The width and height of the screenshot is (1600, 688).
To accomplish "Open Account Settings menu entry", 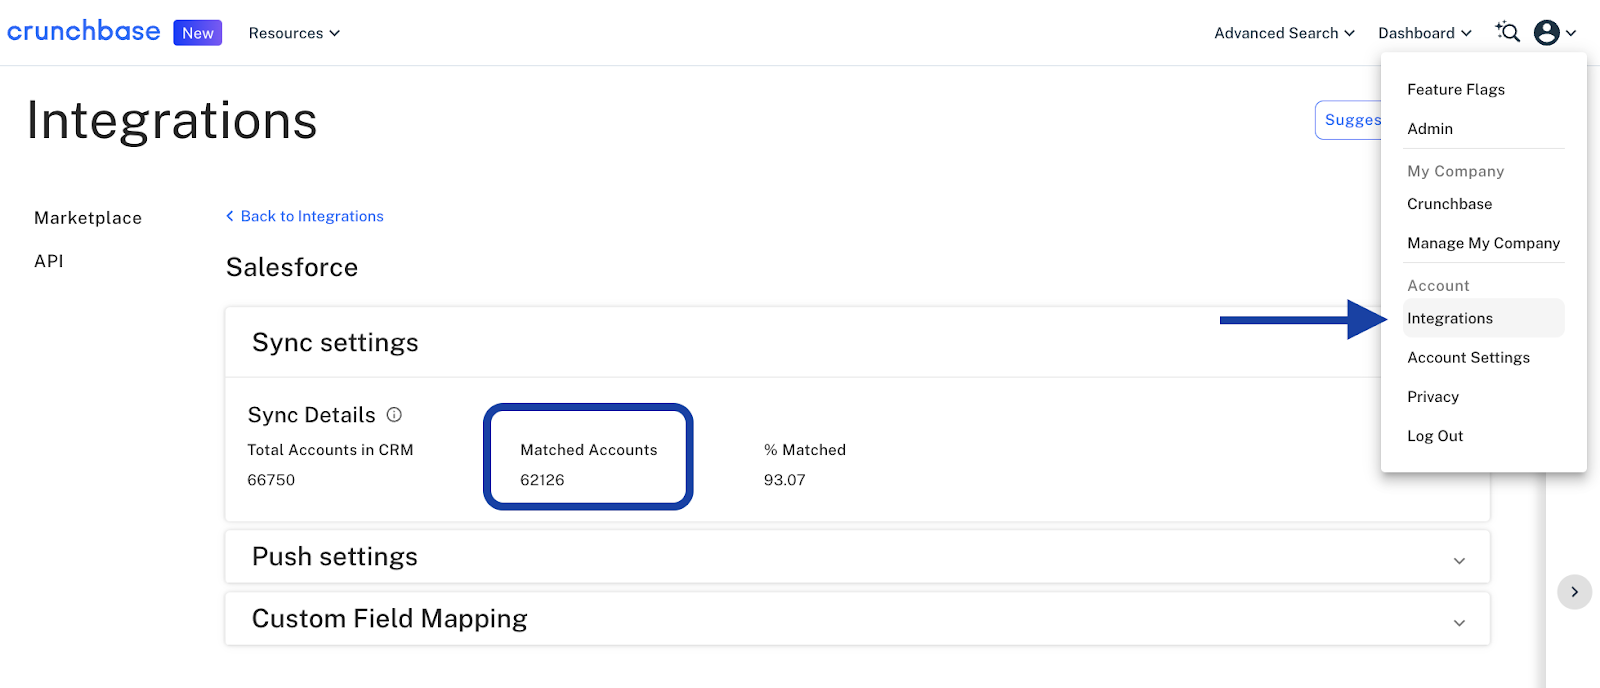I will [1468, 357].
